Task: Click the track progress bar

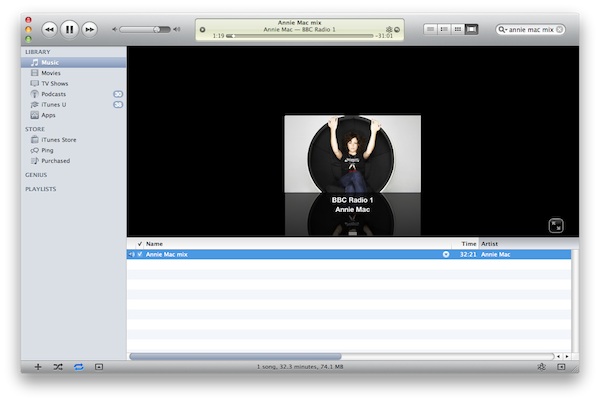Action: pos(300,36)
